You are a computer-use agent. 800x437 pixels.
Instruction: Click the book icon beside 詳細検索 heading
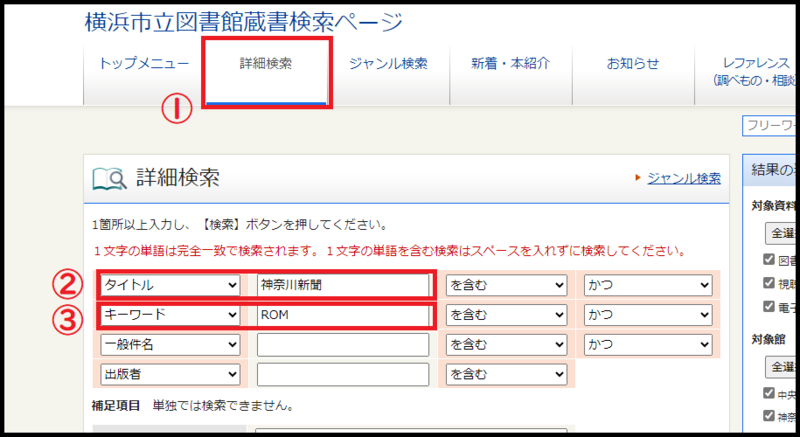tap(109, 179)
